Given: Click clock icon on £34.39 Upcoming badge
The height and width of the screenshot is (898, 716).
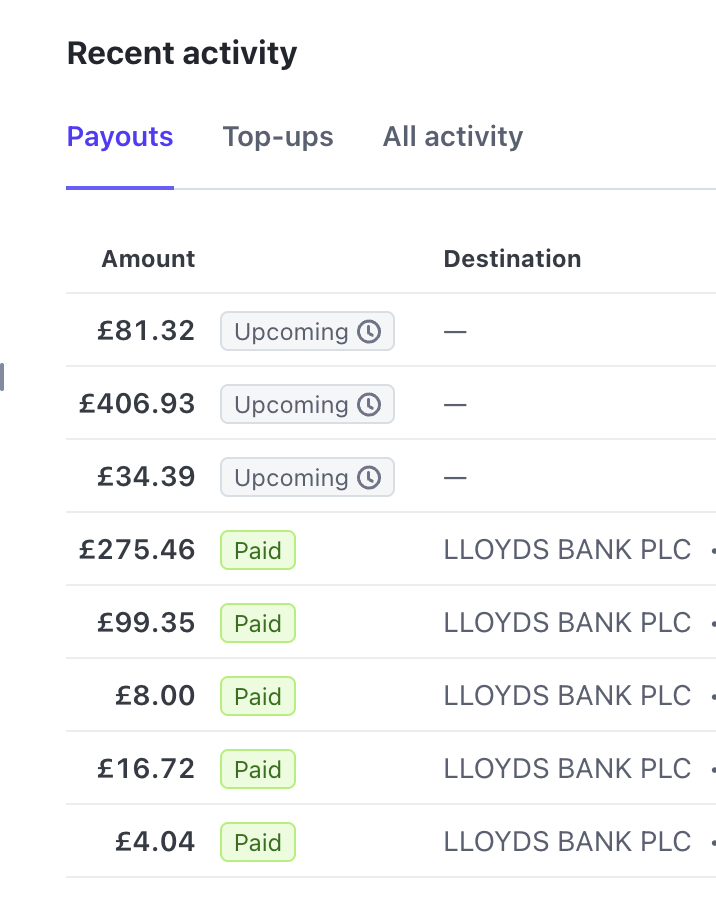Looking at the screenshot, I should coord(370,478).
